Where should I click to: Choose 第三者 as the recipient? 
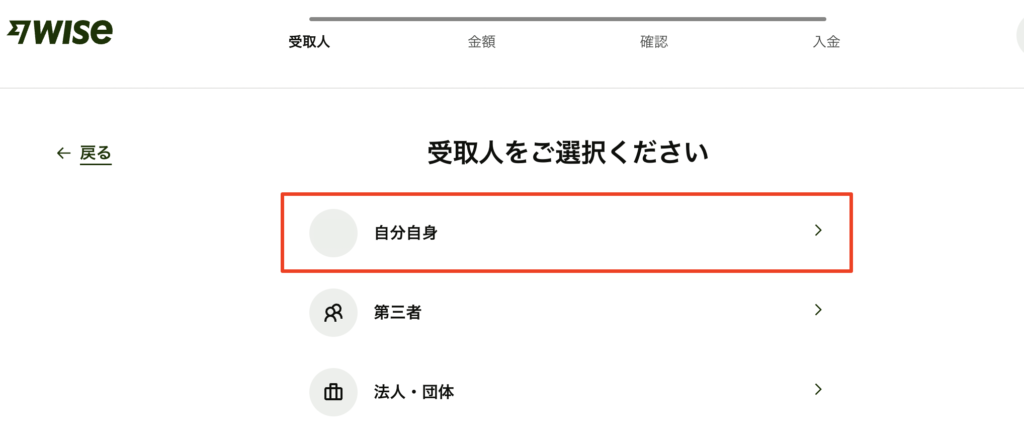567,313
